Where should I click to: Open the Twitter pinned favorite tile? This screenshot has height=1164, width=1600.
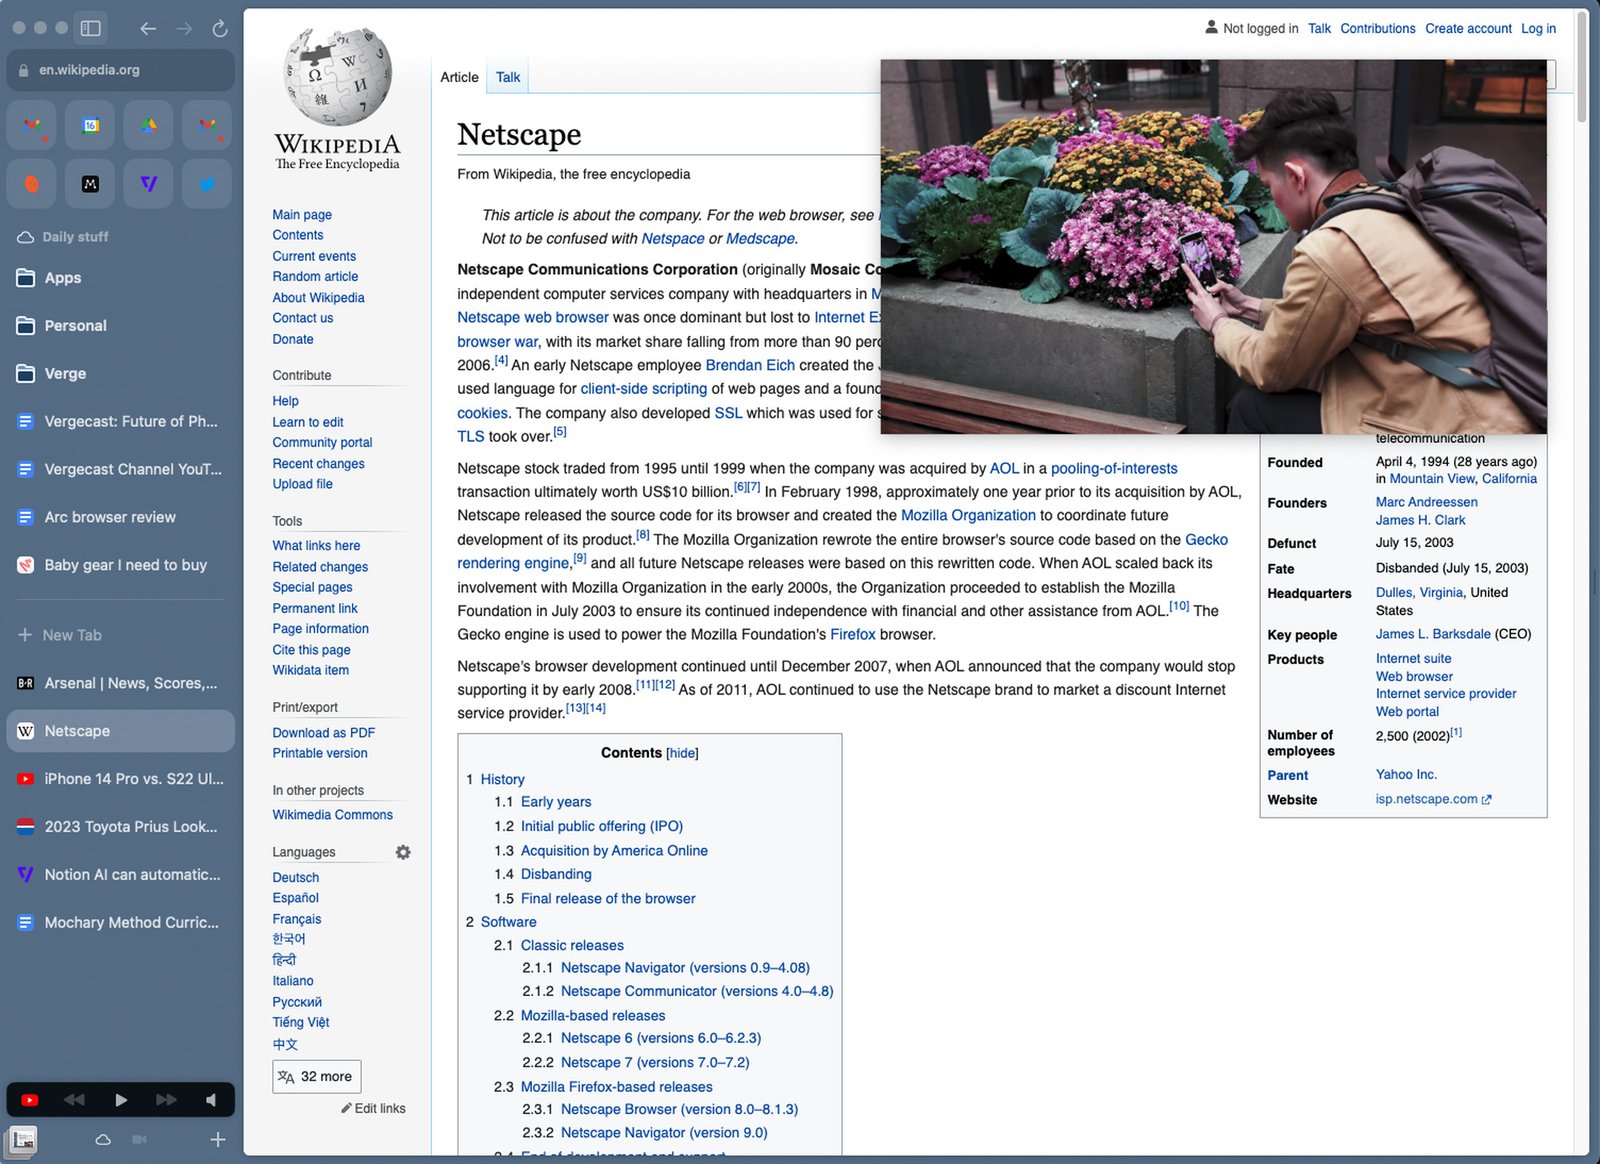206,184
